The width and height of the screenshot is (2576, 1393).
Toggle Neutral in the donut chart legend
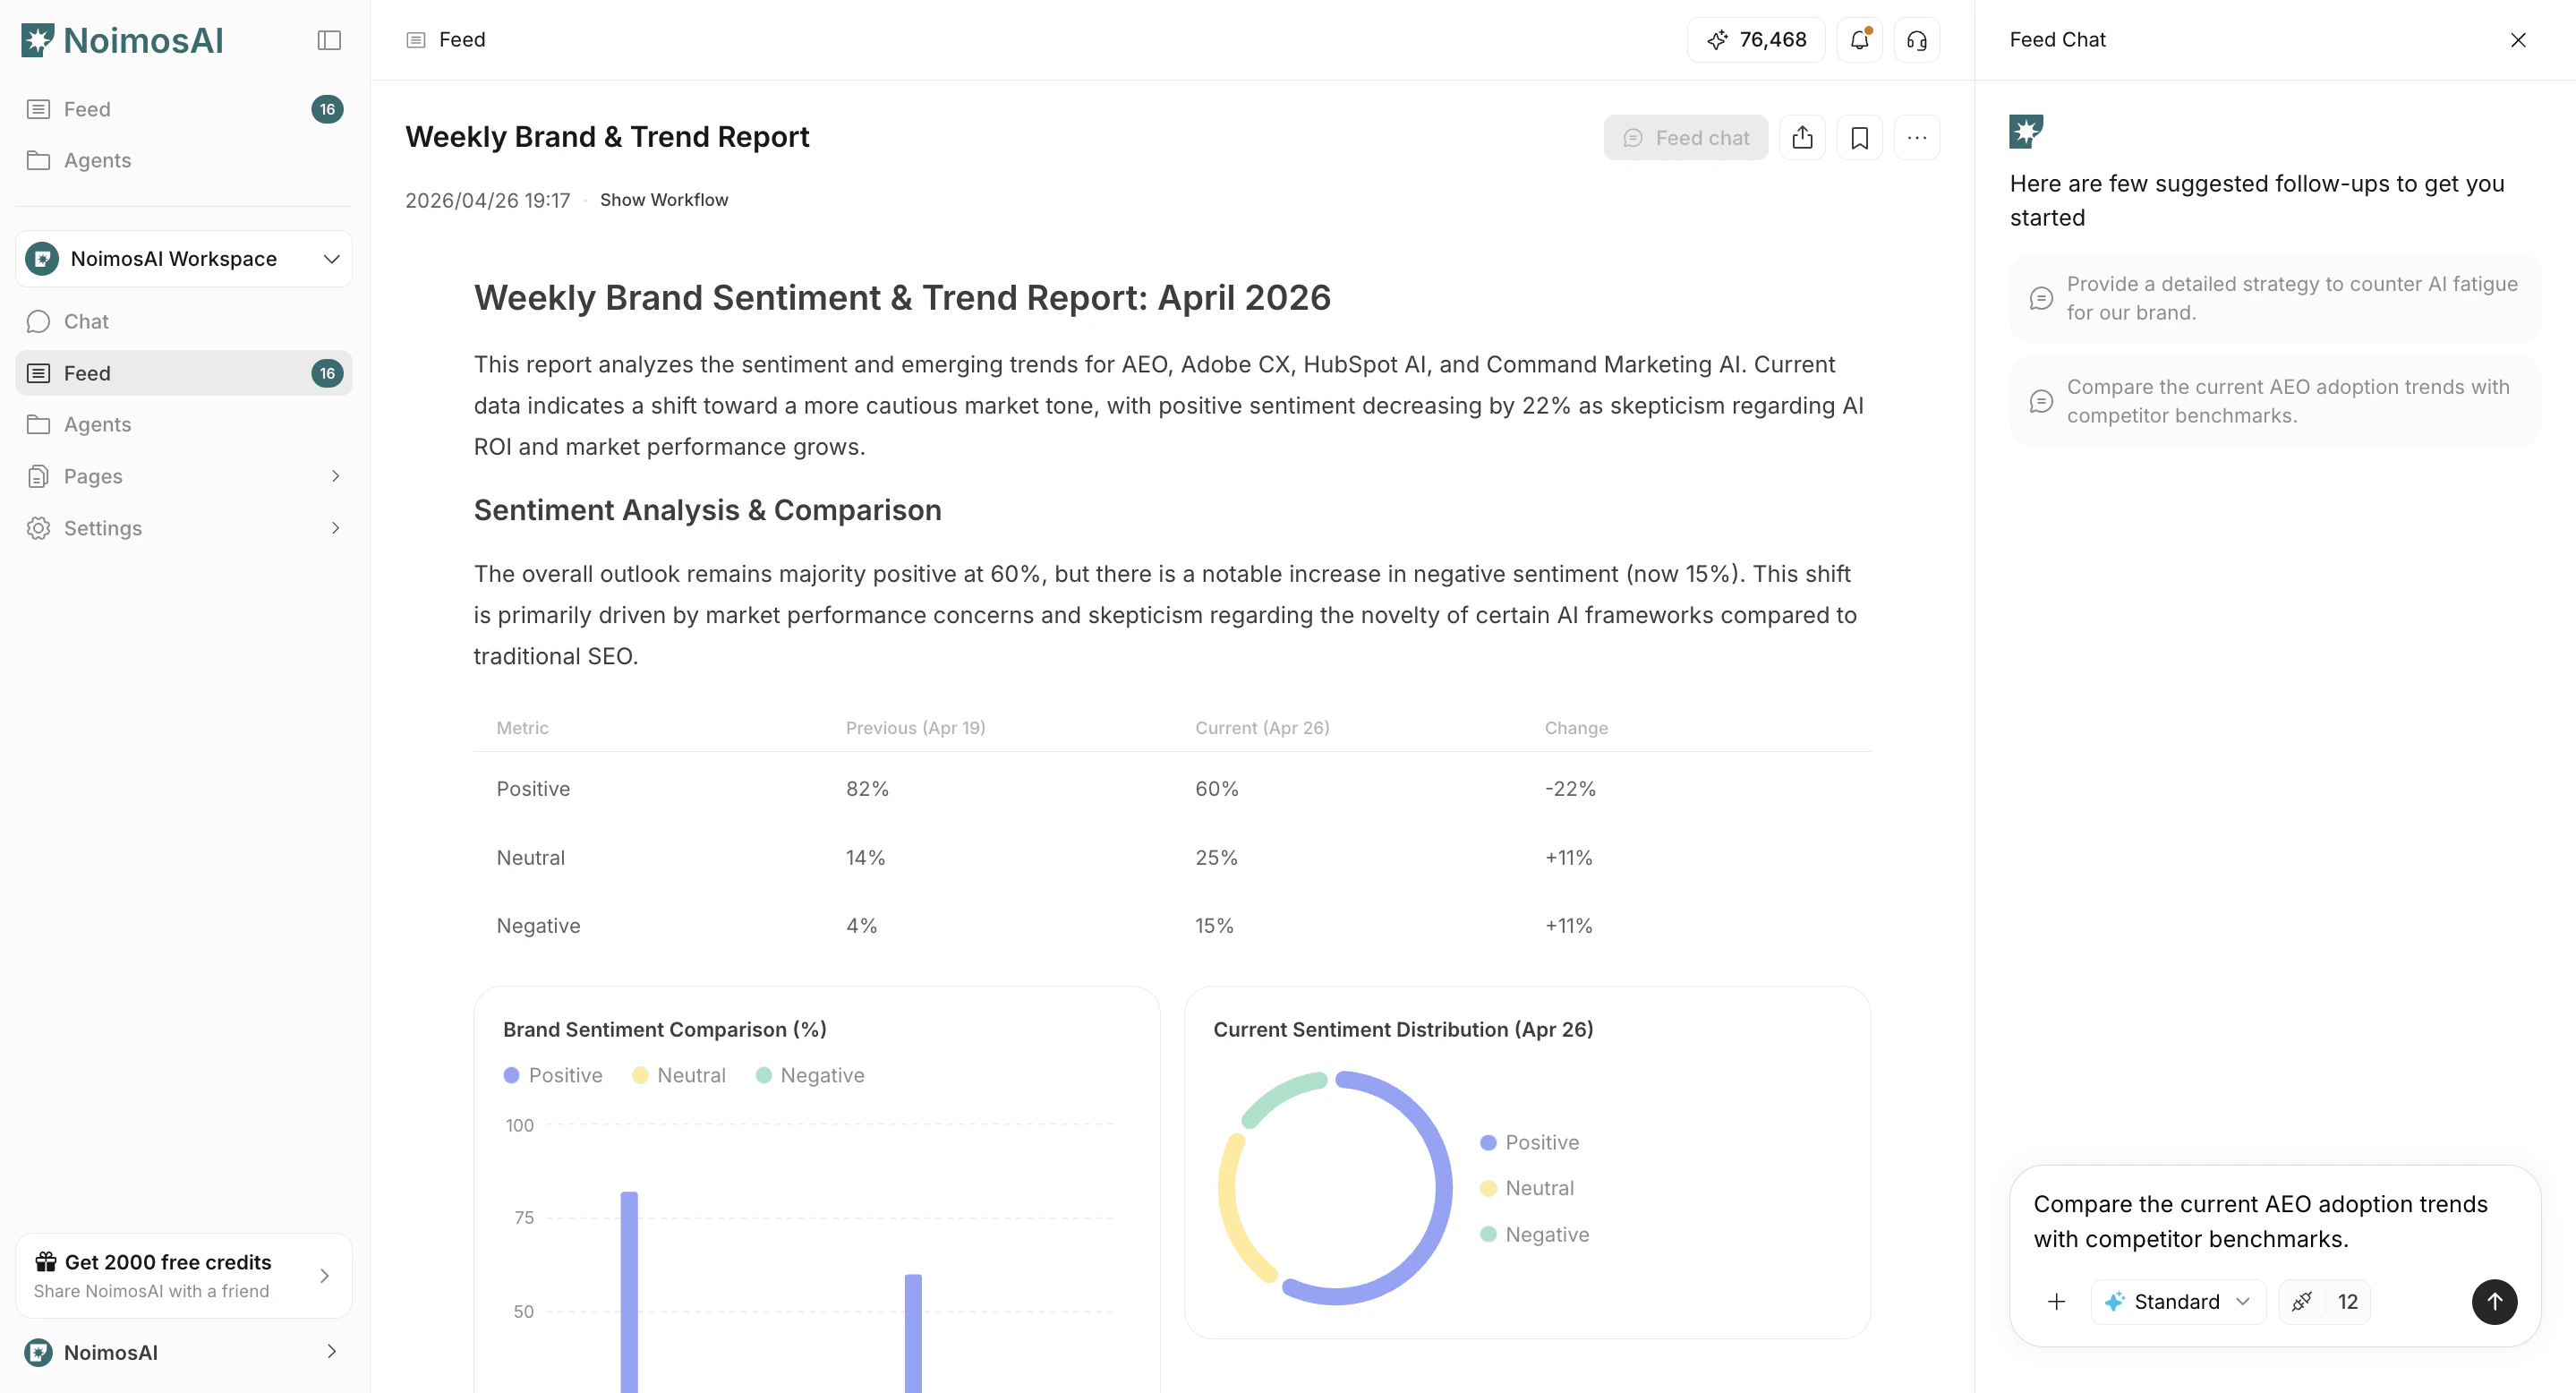tap(1527, 1189)
